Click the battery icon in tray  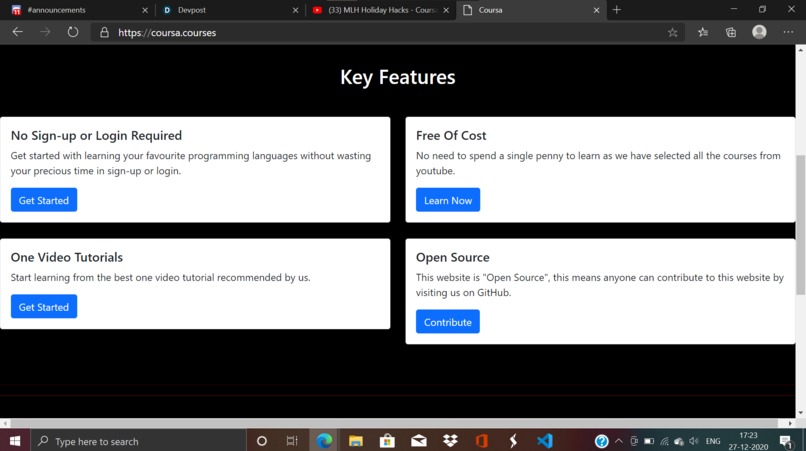(649, 441)
